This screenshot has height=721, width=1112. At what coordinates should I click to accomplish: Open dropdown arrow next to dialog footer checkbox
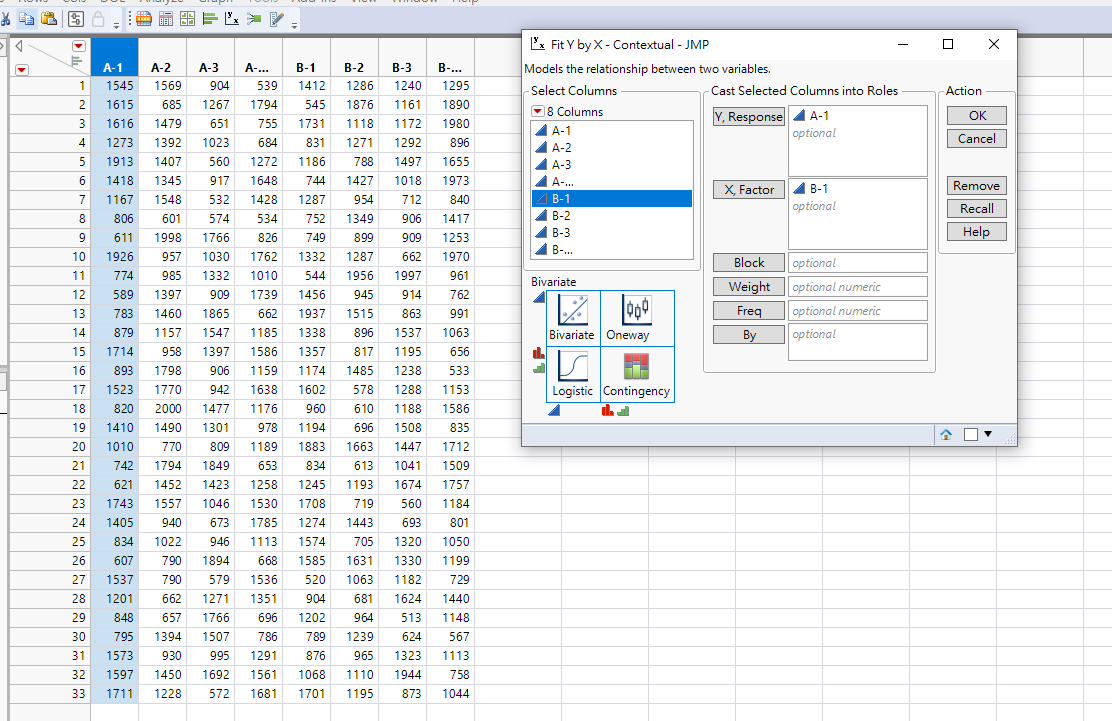coord(988,434)
